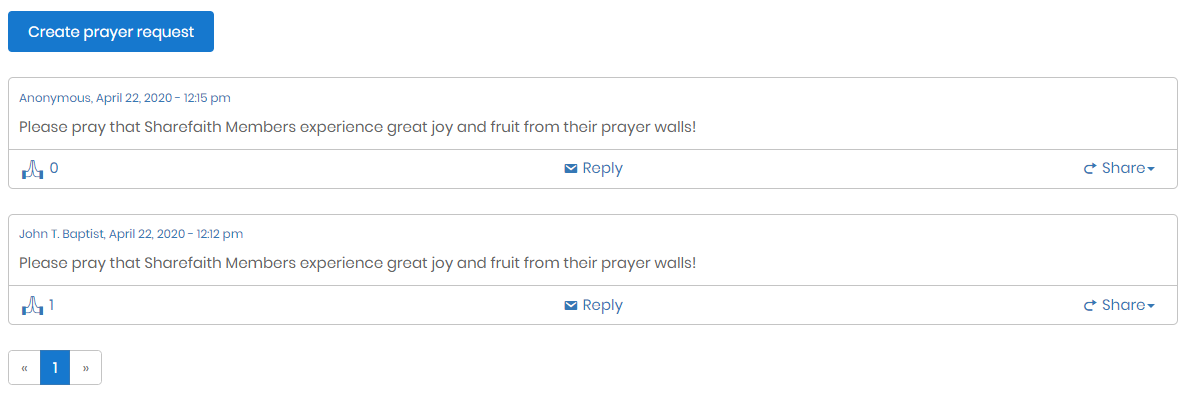This screenshot has width=1188, height=398.
Task: Select page 1 in pagination
Action: [55, 368]
